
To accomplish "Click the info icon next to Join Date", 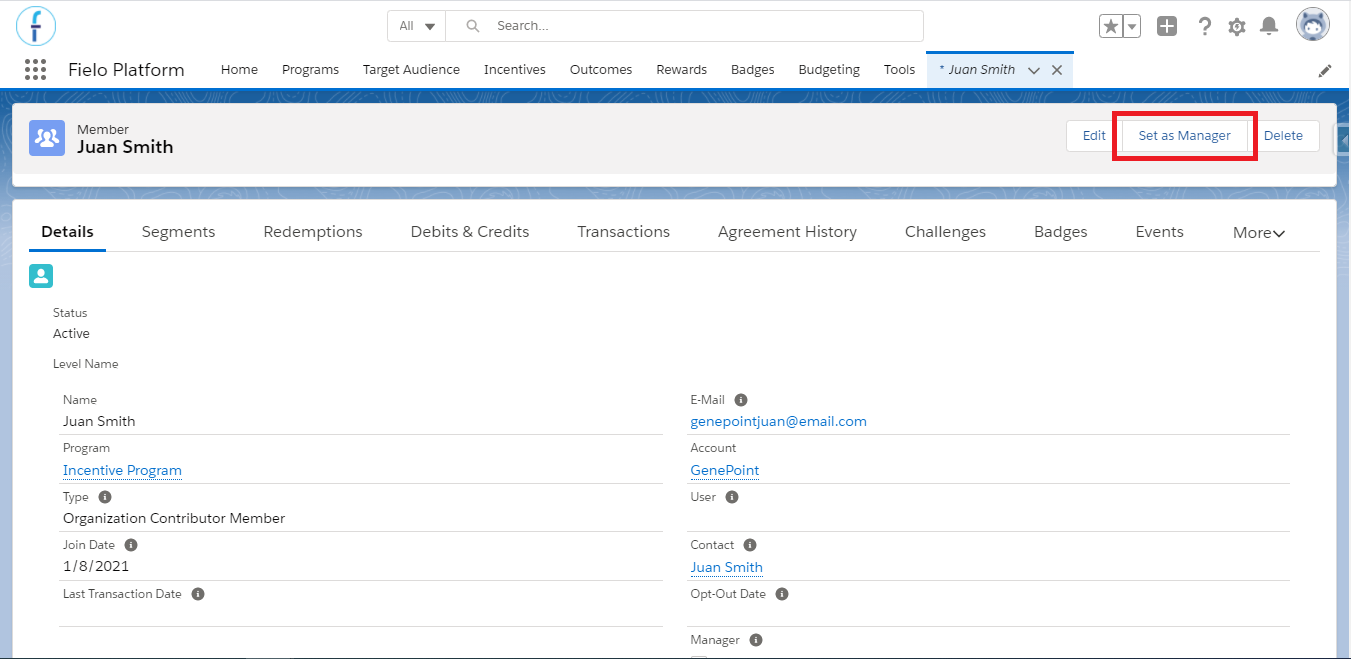I will click(x=131, y=545).
